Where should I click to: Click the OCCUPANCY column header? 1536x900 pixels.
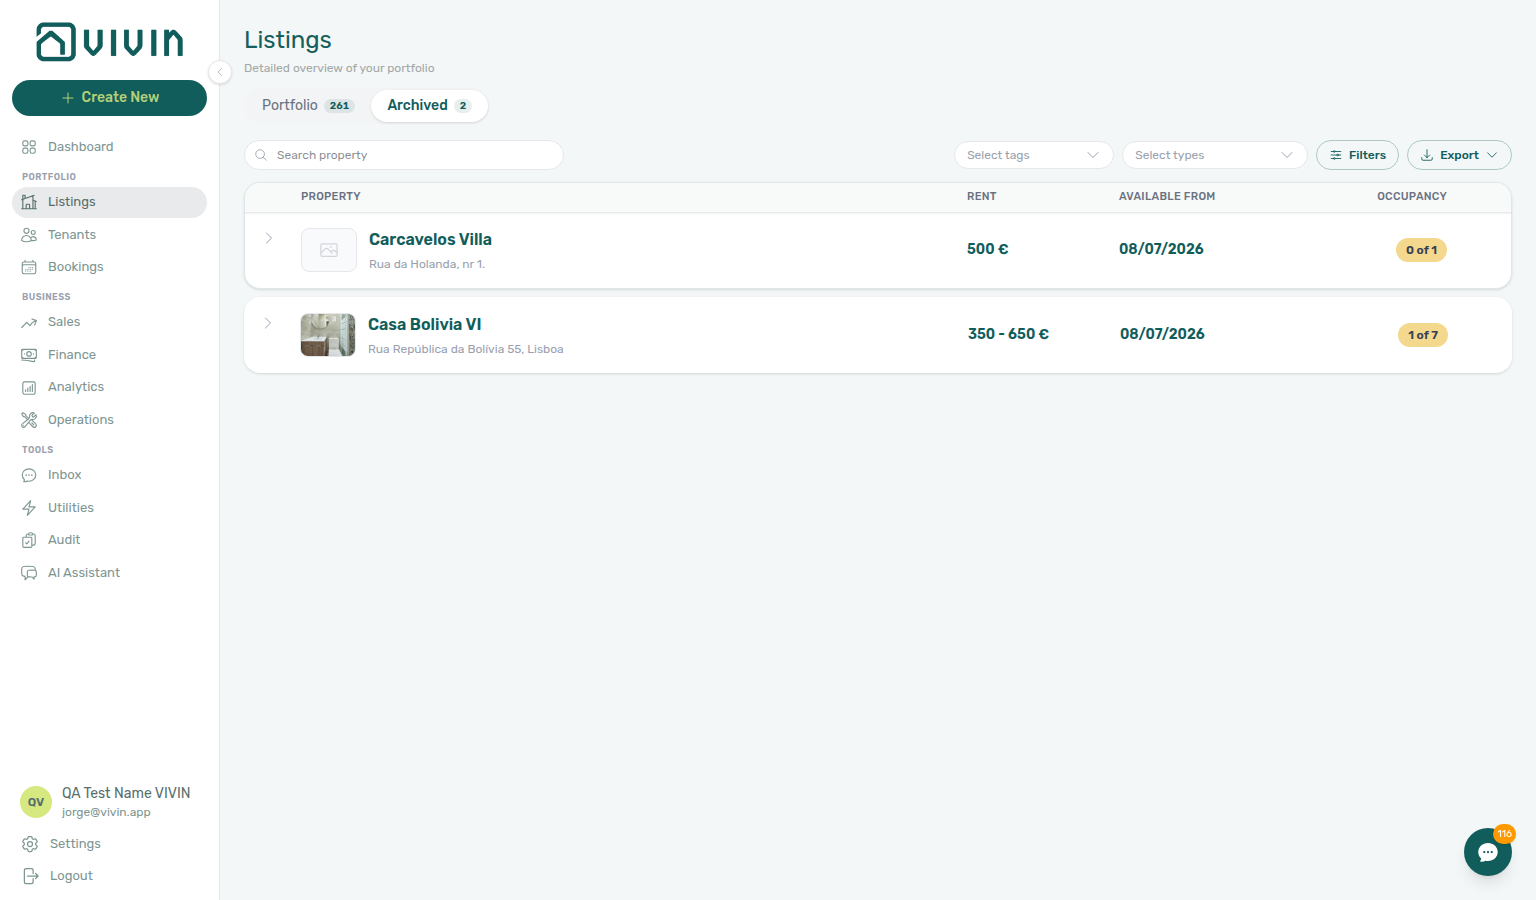pyautogui.click(x=1412, y=197)
